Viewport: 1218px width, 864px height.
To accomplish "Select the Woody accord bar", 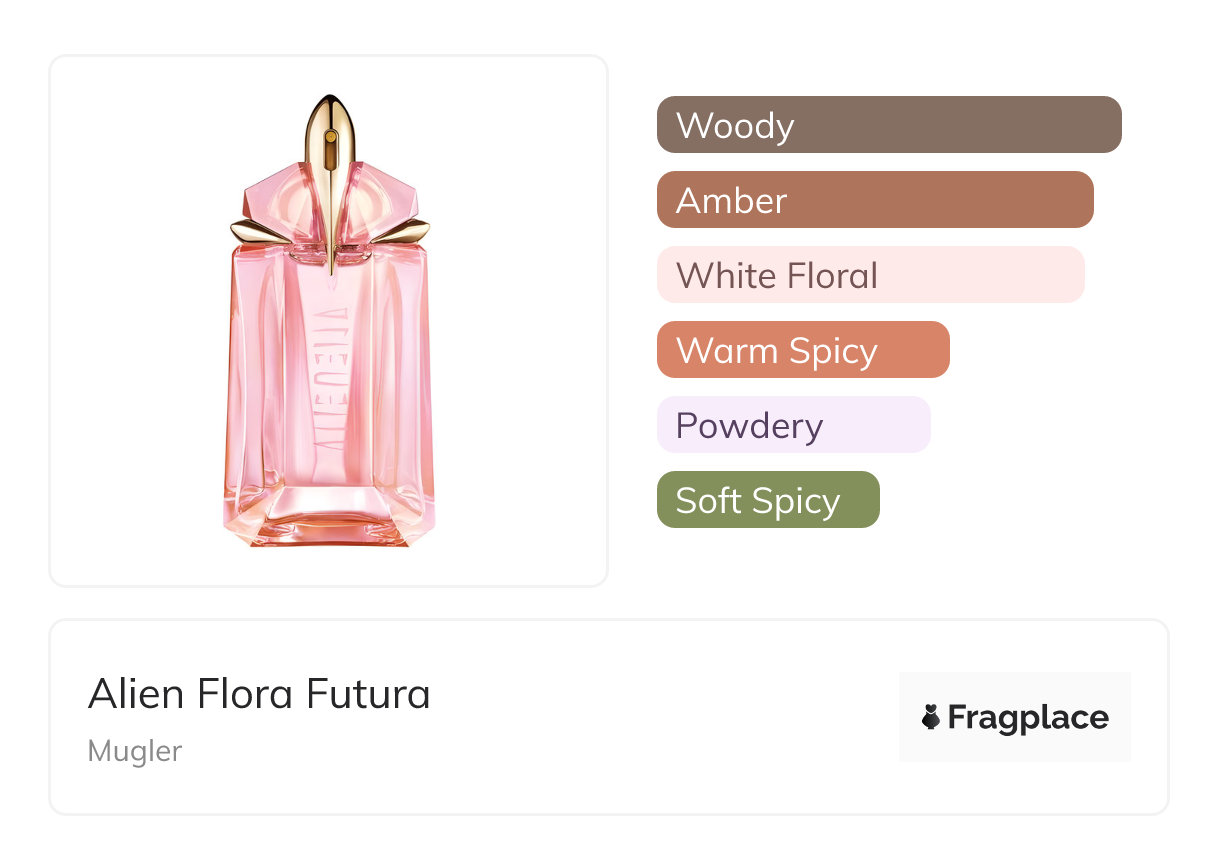I will pos(889,125).
